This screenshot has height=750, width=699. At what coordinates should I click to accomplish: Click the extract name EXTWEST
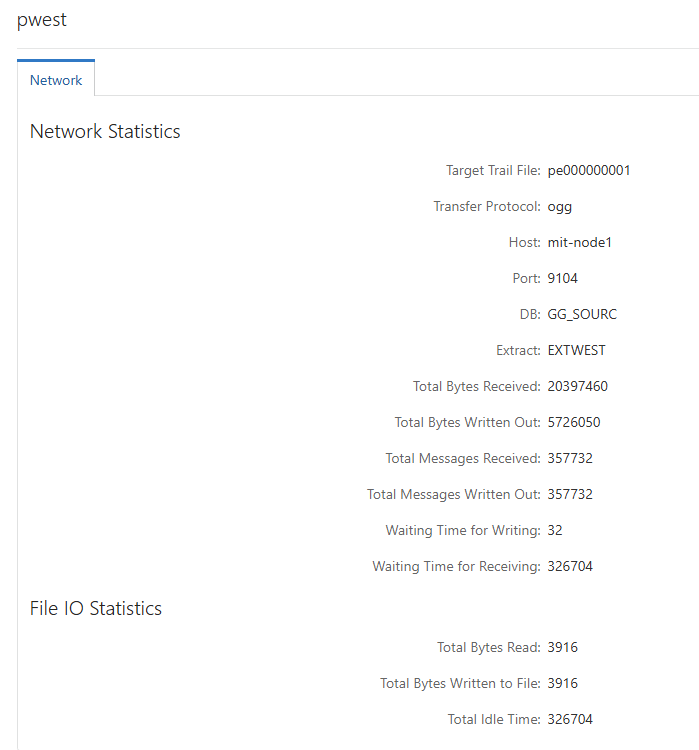pyautogui.click(x=577, y=350)
